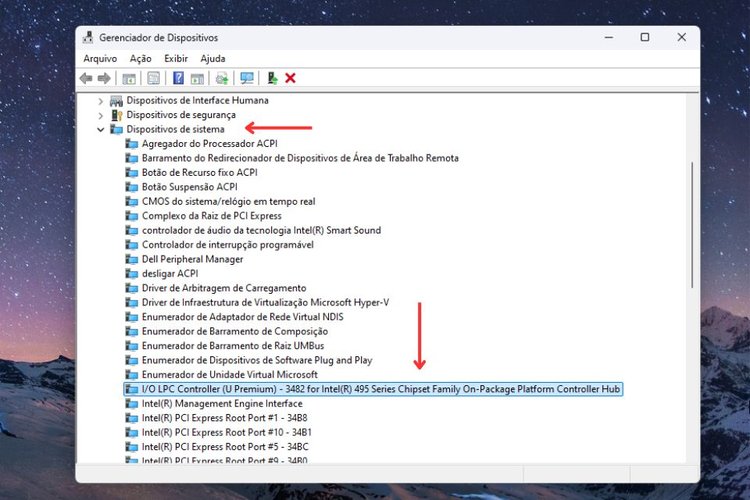The image size is (750, 500).
Task: Select Botão de Recurso fixo ACPI
Action: pyautogui.click(x=199, y=172)
